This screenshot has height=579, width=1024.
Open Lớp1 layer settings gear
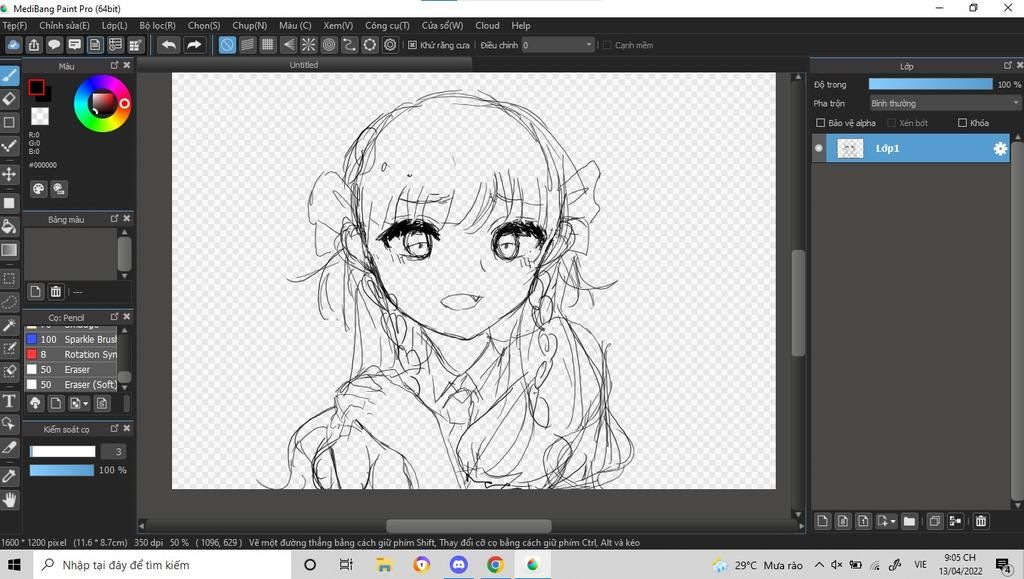point(1000,149)
